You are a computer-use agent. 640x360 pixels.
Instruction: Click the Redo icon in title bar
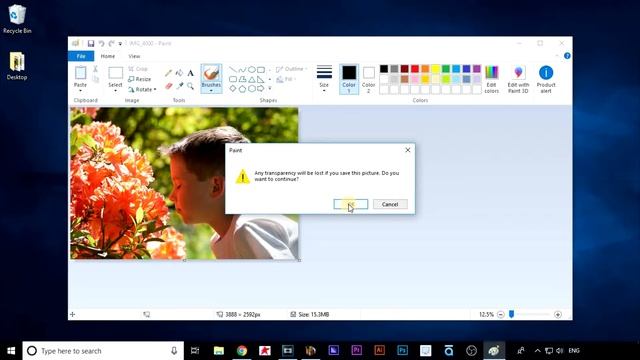point(111,43)
